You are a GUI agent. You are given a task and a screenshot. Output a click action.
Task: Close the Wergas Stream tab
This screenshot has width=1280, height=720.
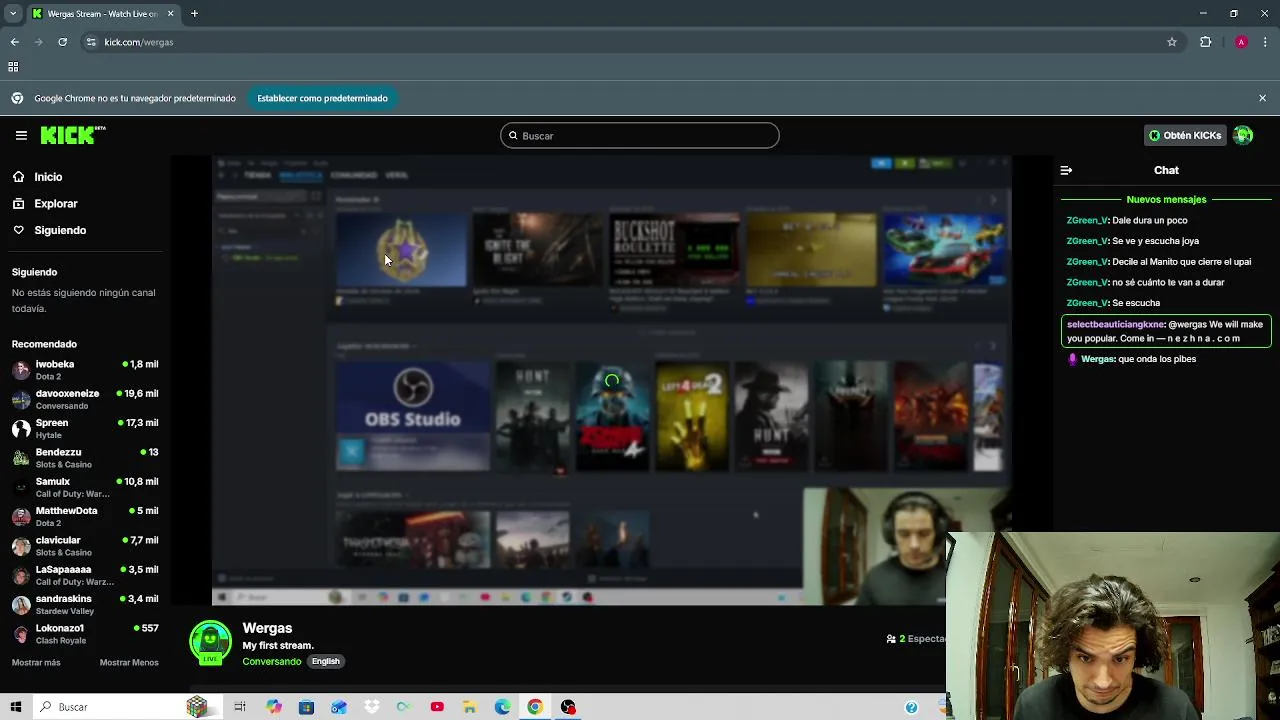pyautogui.click(x=170, y=14)
